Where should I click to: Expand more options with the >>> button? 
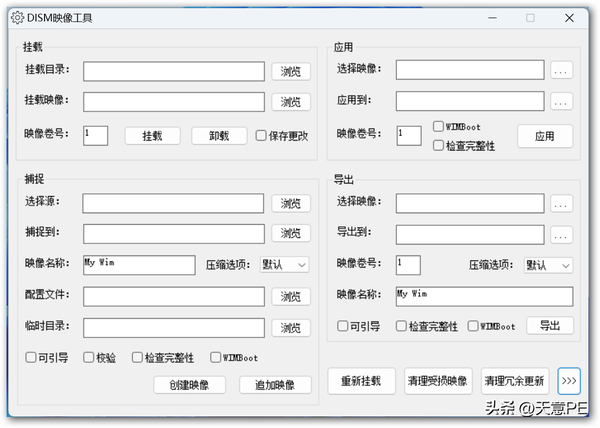point(569,381)
